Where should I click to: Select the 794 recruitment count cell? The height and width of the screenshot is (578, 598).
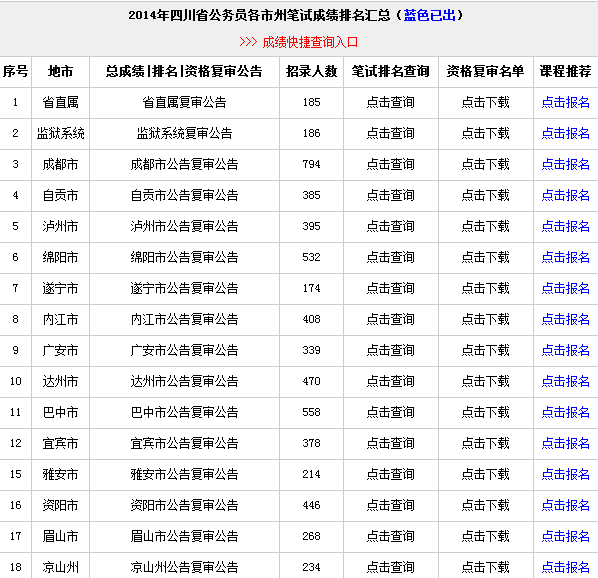coord(312,164)
